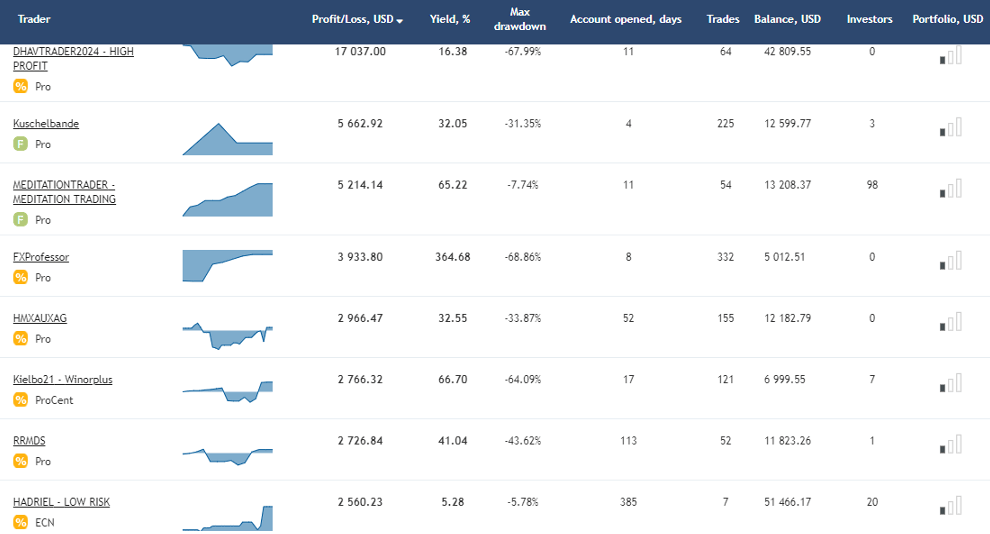Sort by Profit/Loss, USD column
The image size is (990, 534).
point(356,19)
